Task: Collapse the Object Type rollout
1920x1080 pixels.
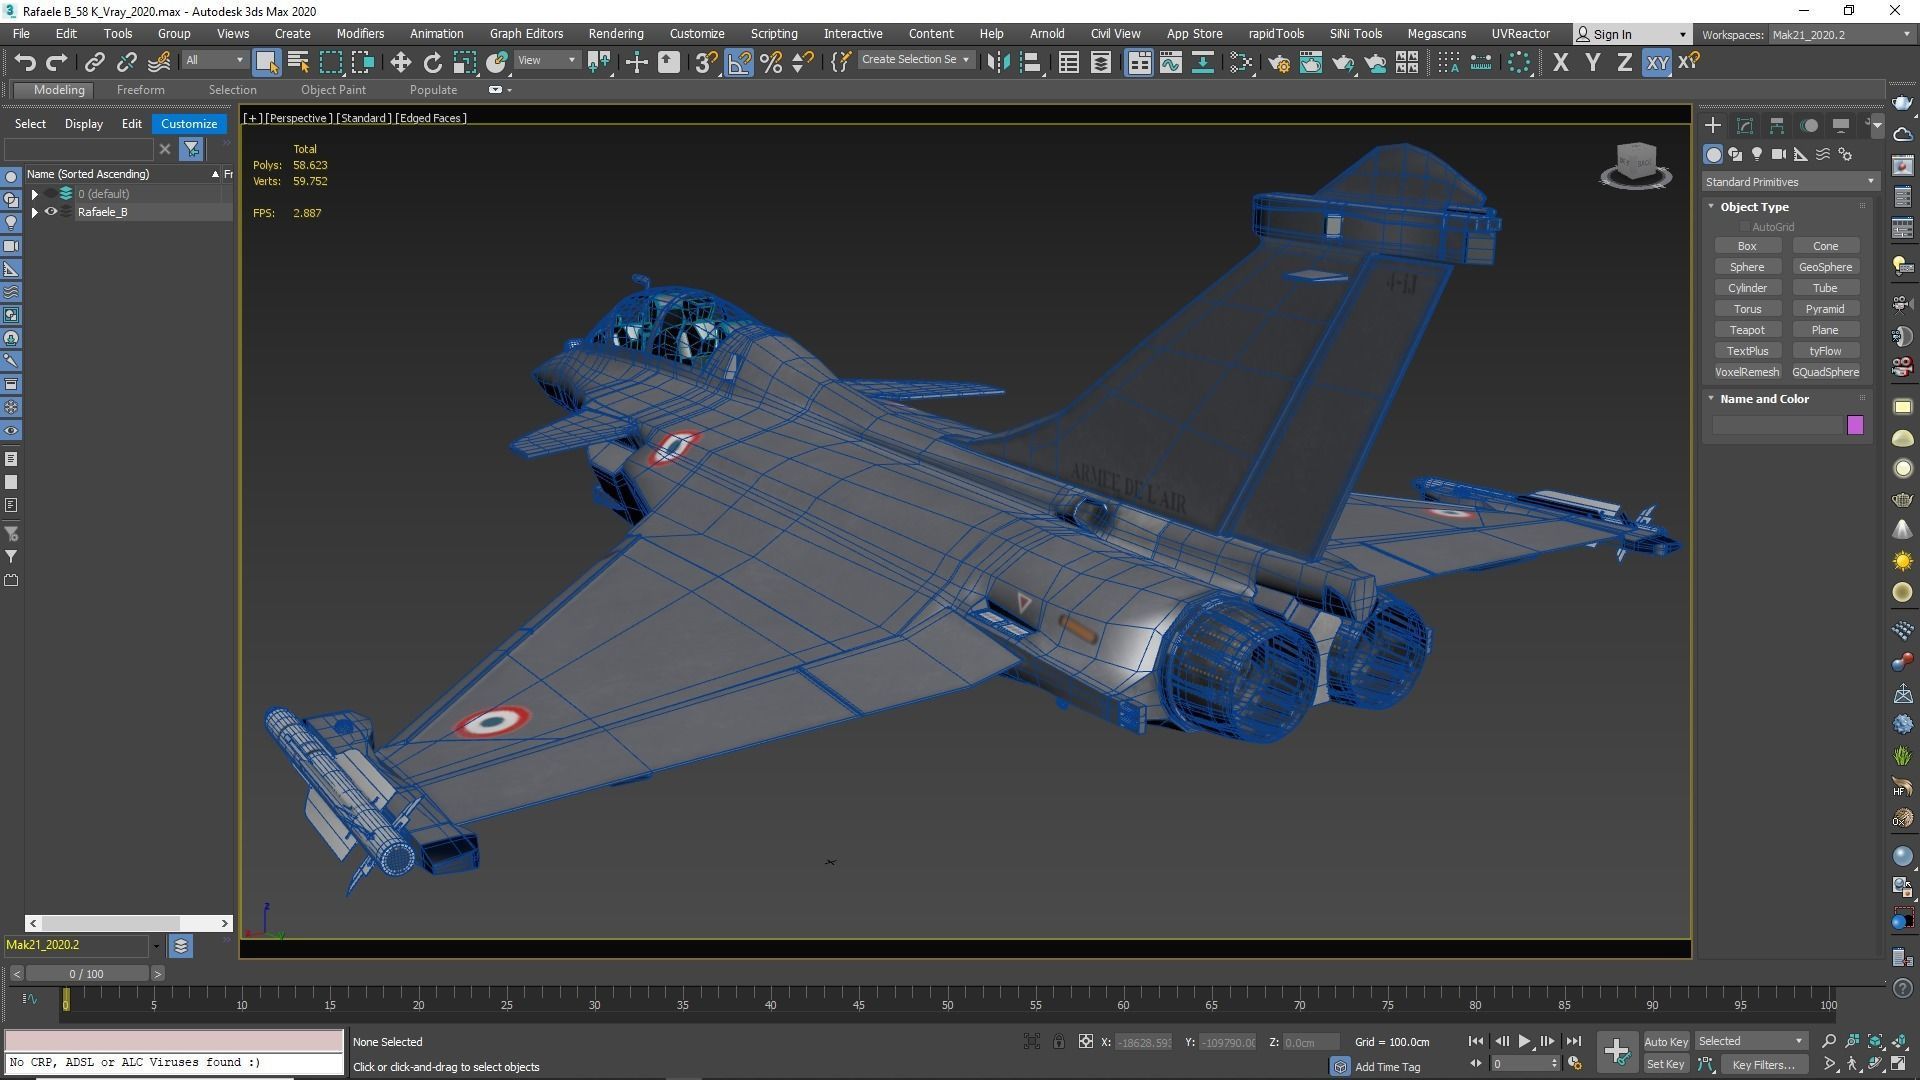Action: click(1711, 207)
